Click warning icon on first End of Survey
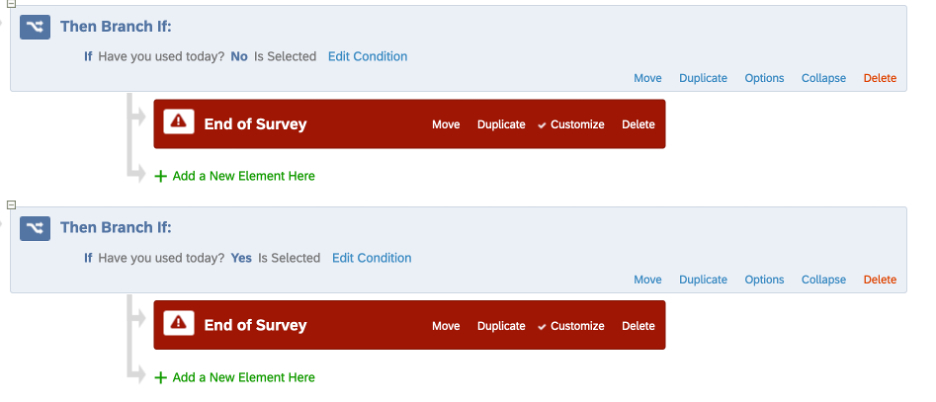The image size is (936, 402). pos(178,124)
